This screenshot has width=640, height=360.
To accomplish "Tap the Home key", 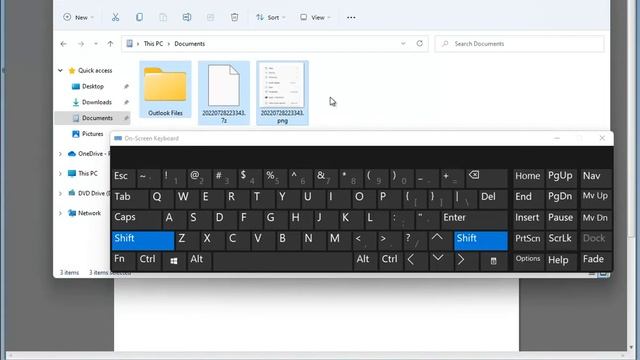I will pyautogui.click(x=528, y=178).
